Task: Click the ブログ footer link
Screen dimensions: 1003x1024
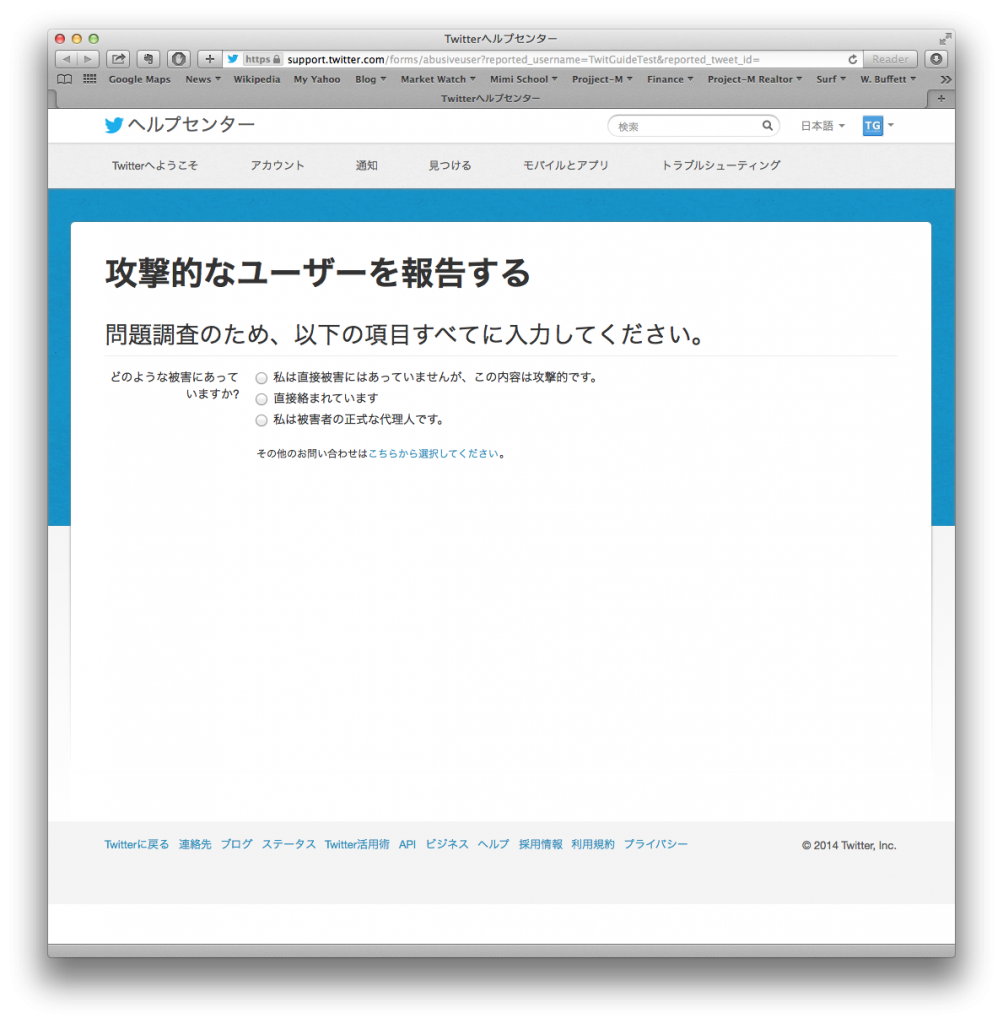Action: [236, 844]
